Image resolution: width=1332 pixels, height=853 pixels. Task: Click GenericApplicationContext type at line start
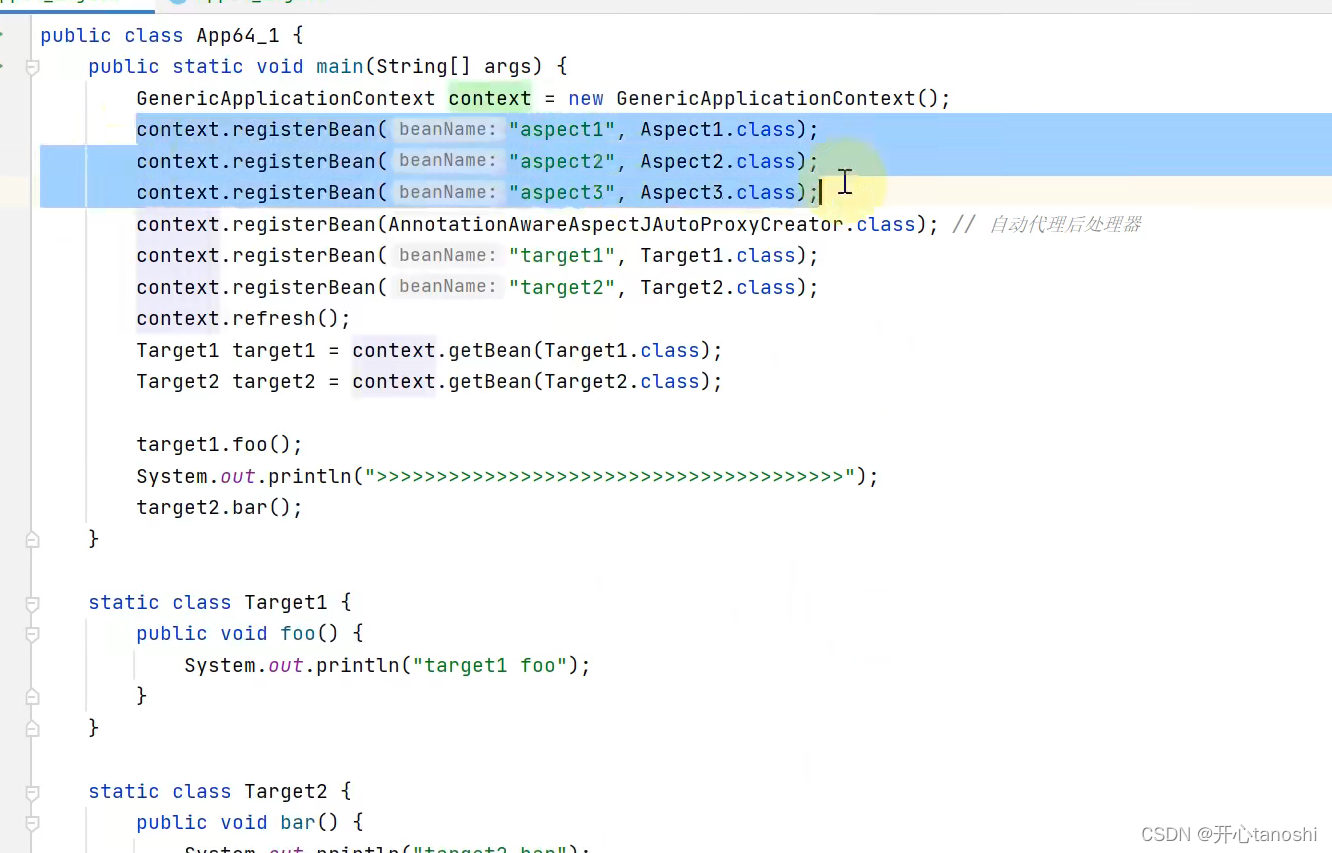pyautogui.click(x=286, y=98)
